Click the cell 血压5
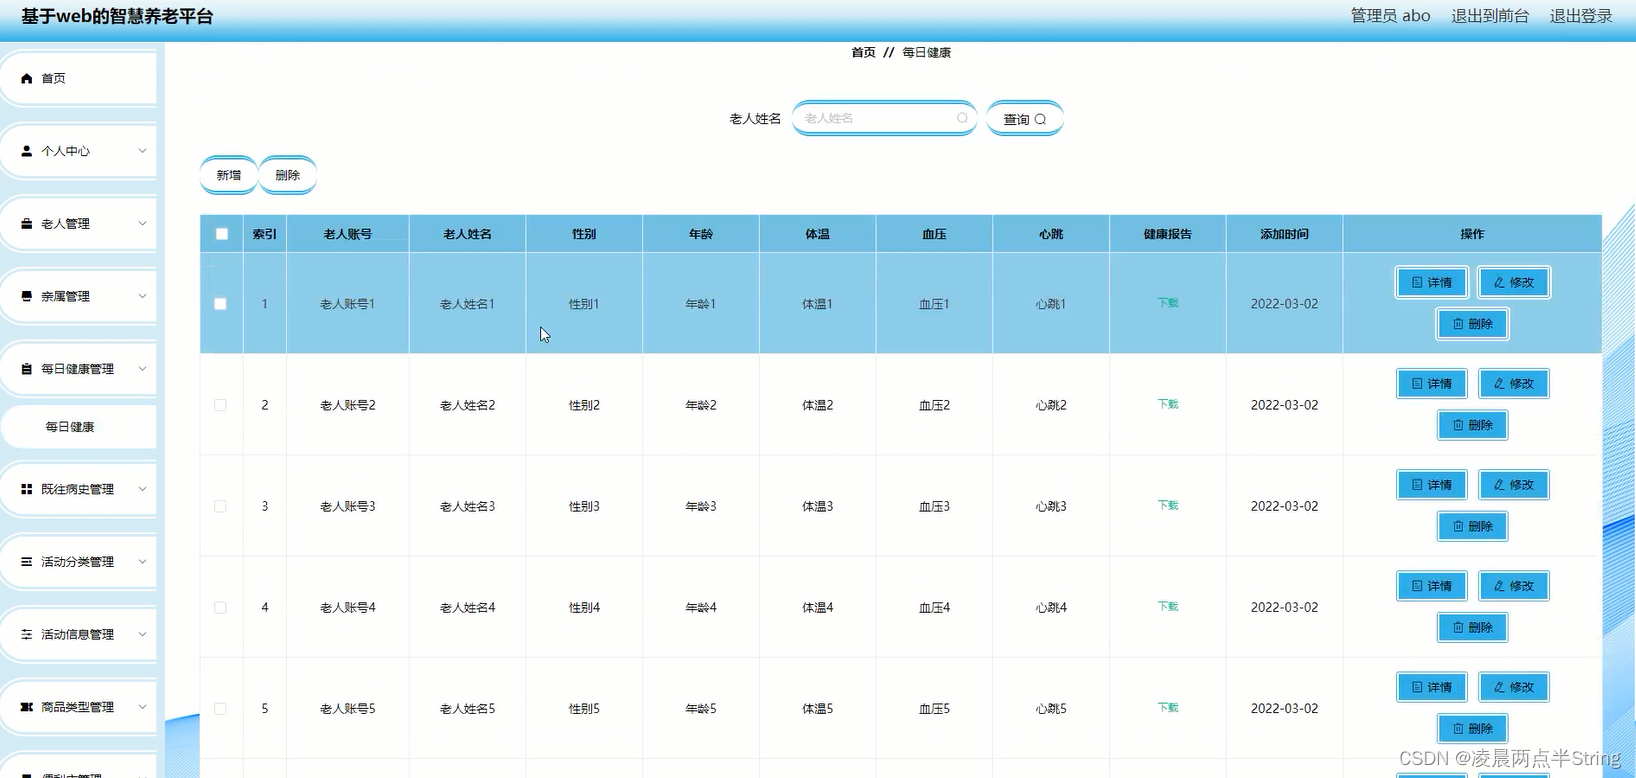The width and height of the screenshot is (1636, 778). tap(934, 708)
